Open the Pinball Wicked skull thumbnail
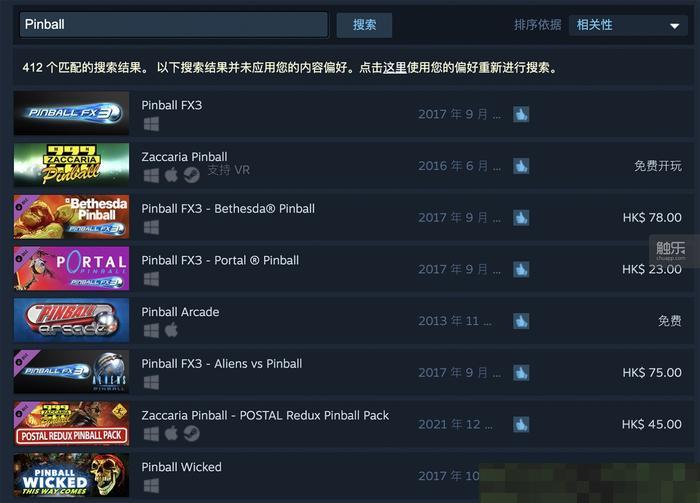 (71, 475)
